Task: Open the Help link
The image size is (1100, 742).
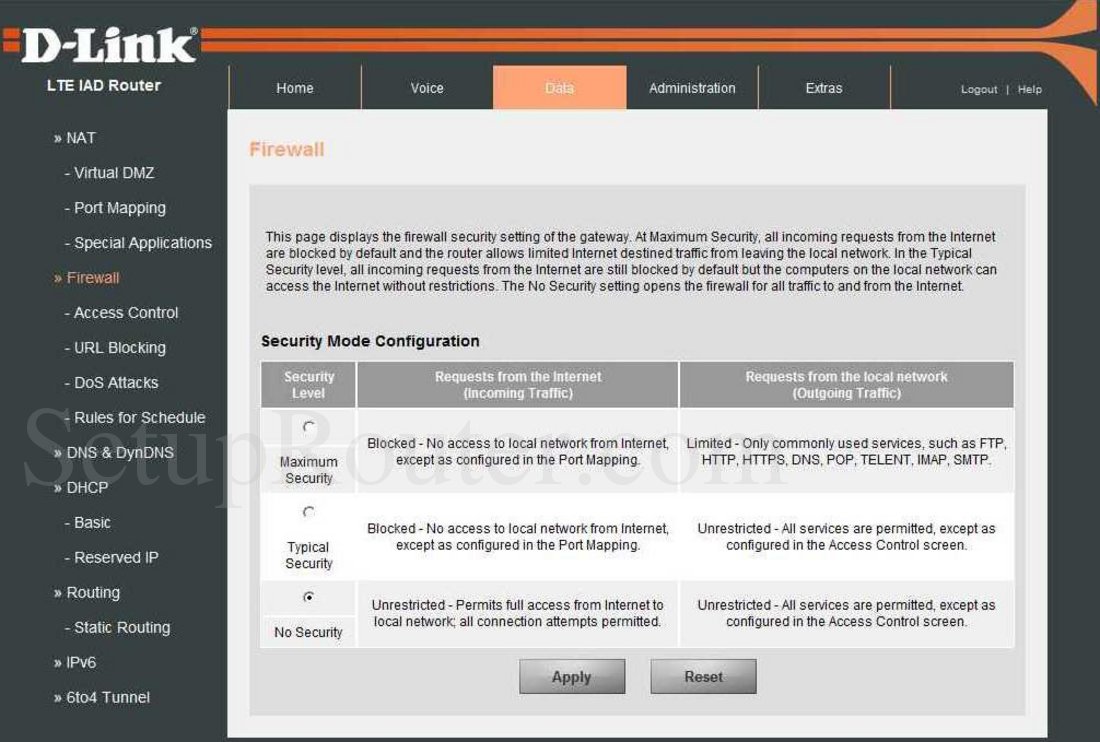Action: (x=1029, y=89)
